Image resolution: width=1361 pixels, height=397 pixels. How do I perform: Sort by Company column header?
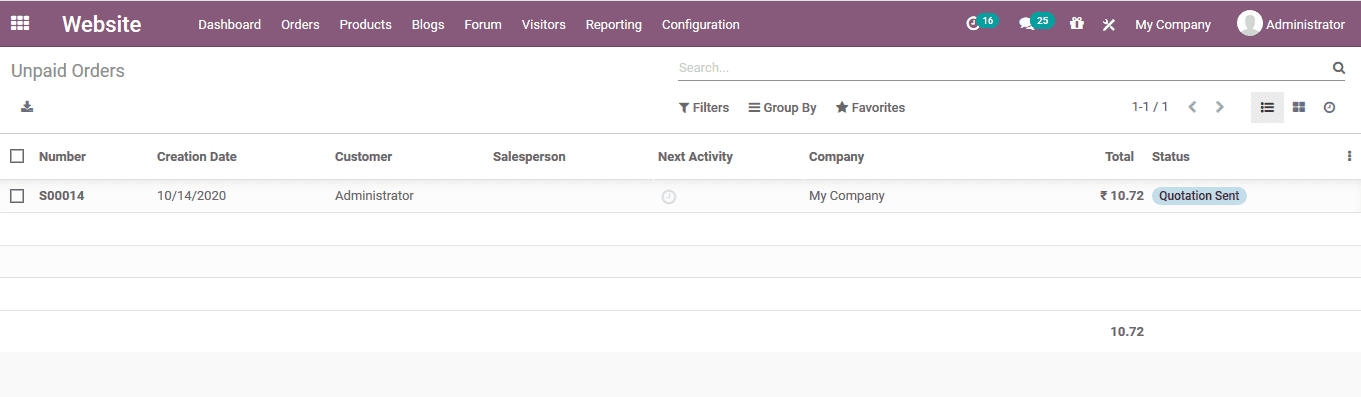[x=836, y=156]
